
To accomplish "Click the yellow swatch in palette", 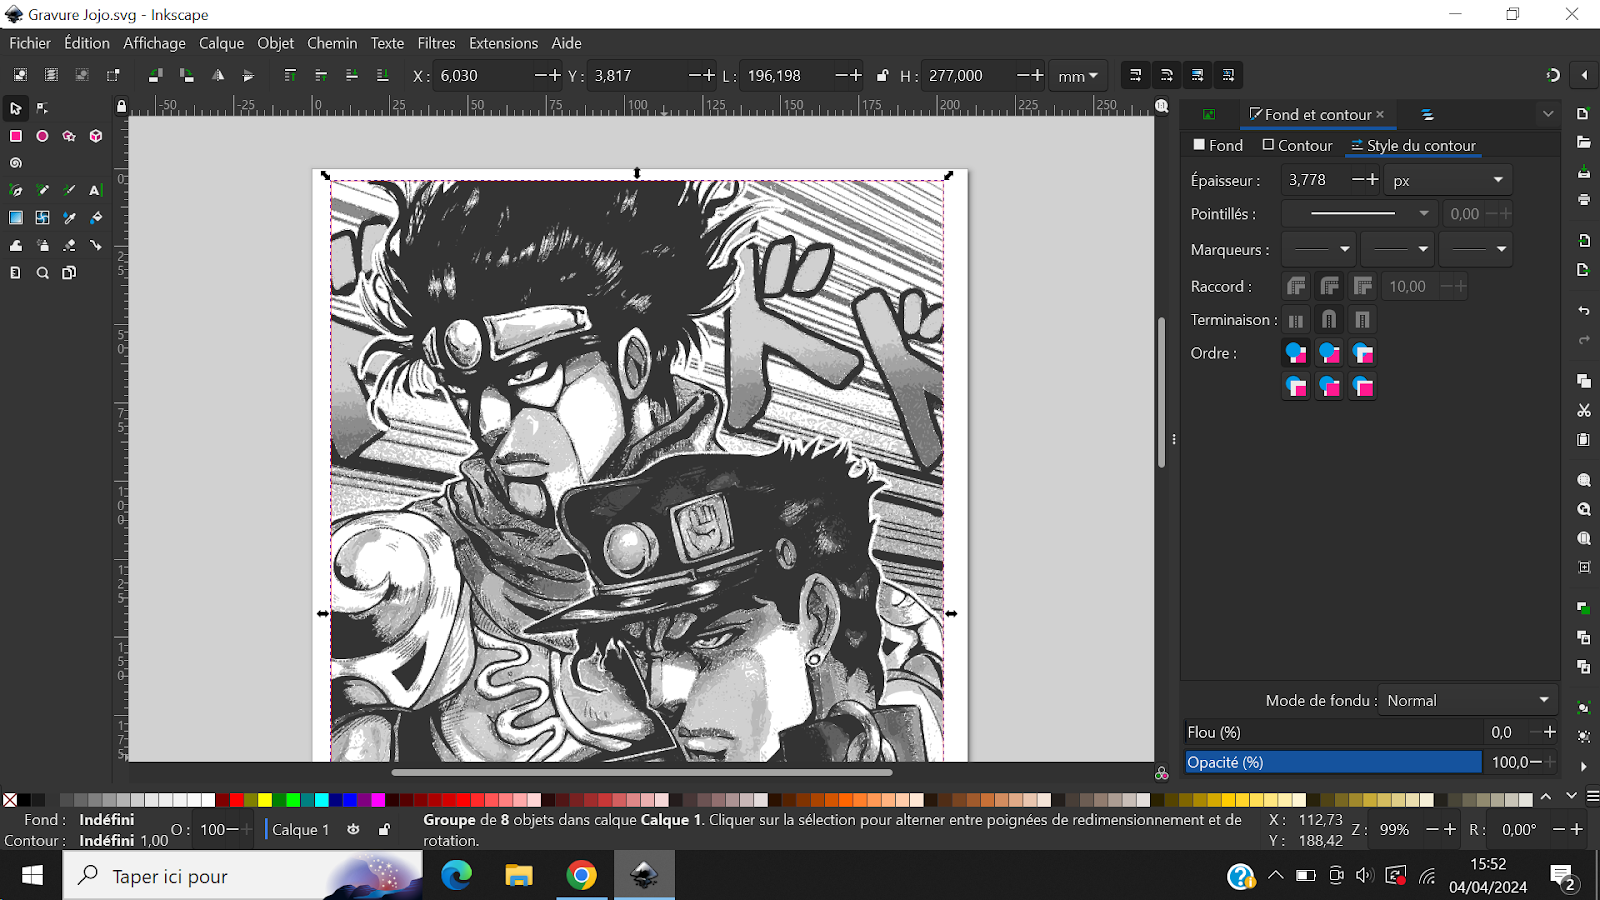I will [x=265, y=799].
